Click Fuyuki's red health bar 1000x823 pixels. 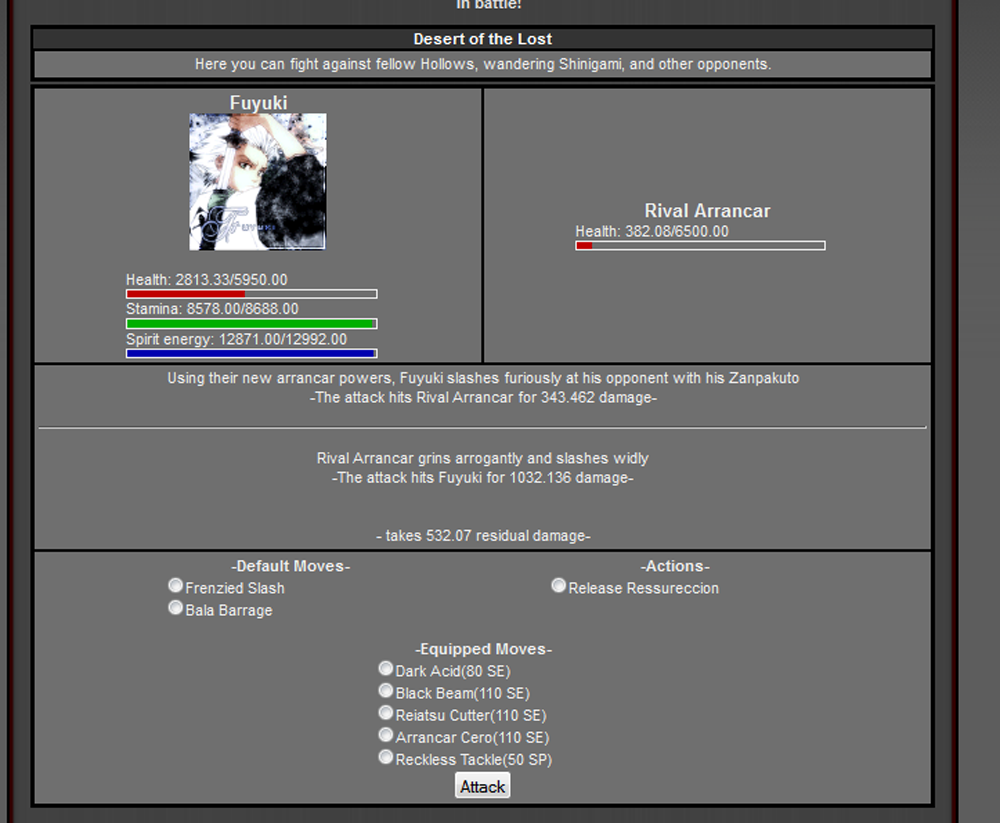[x=252, y=294]
